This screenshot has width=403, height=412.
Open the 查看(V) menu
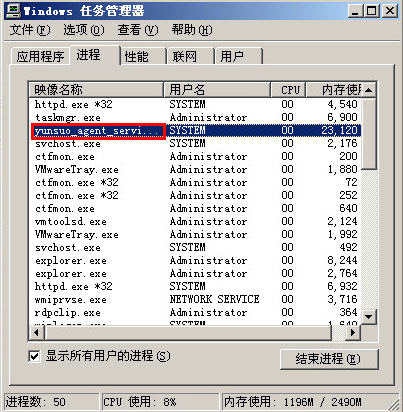[x=138, y=30]
